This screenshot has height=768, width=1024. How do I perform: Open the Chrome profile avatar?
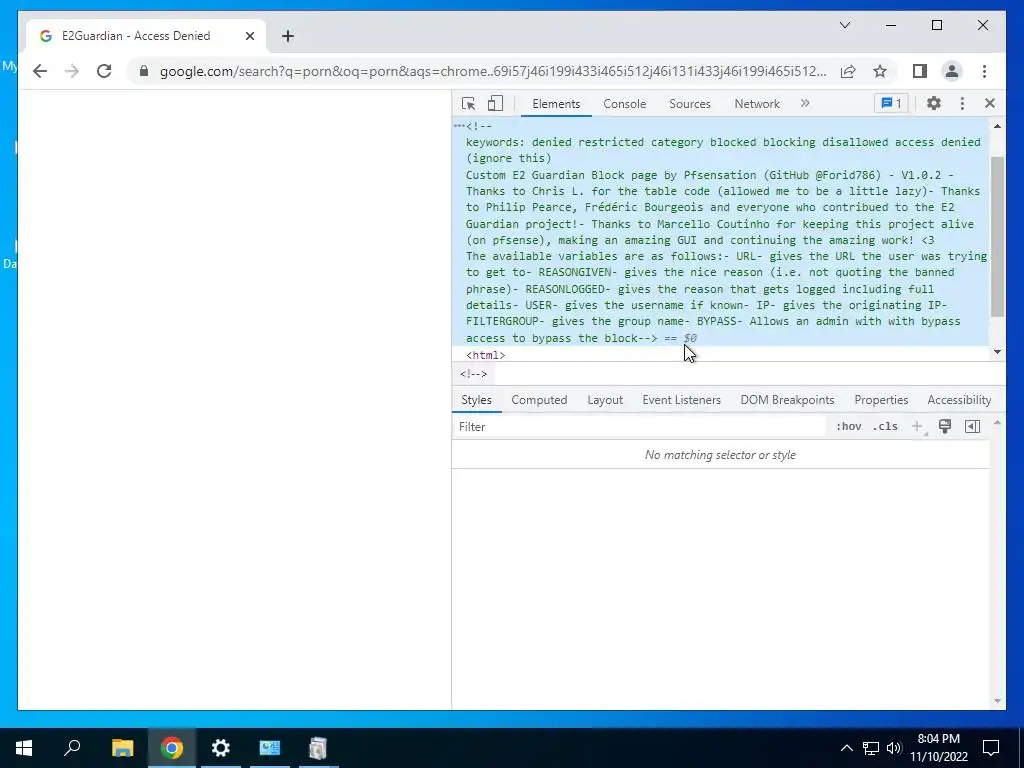tap(952, 71)
